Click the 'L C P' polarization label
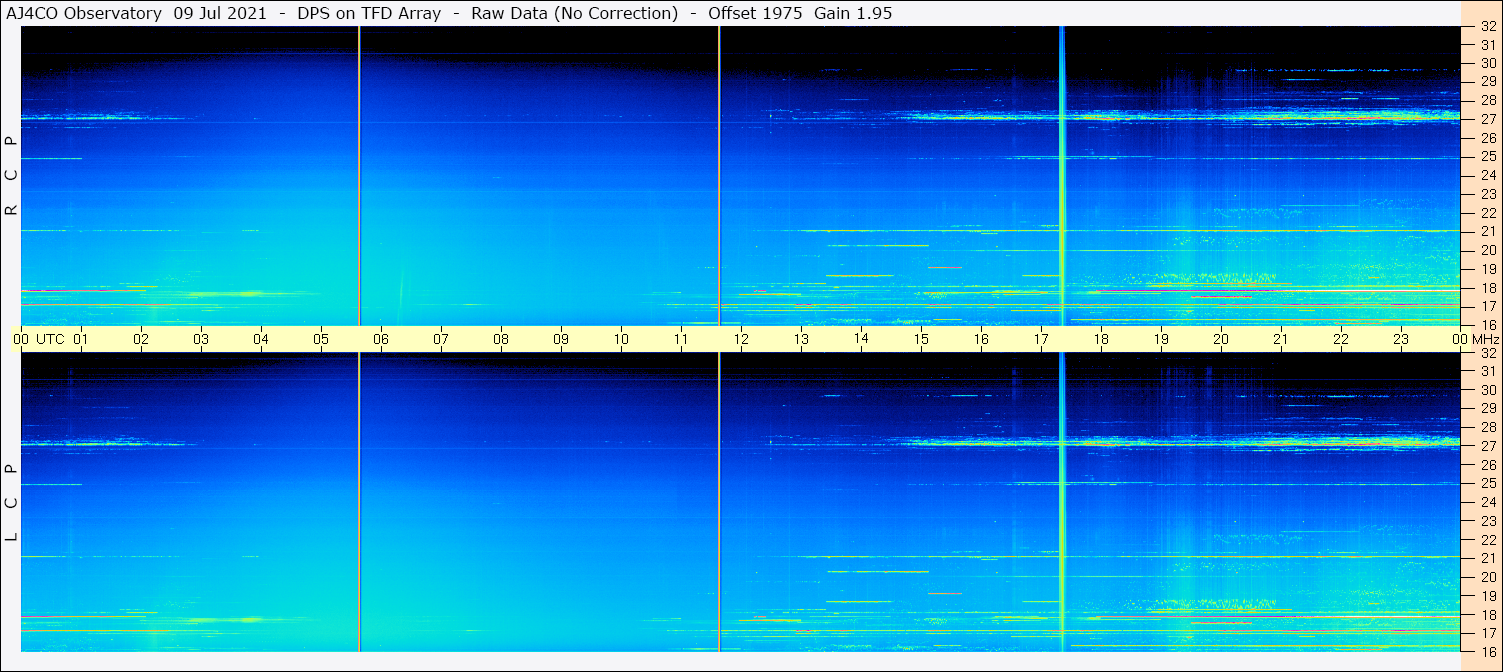 coord(12,502)
